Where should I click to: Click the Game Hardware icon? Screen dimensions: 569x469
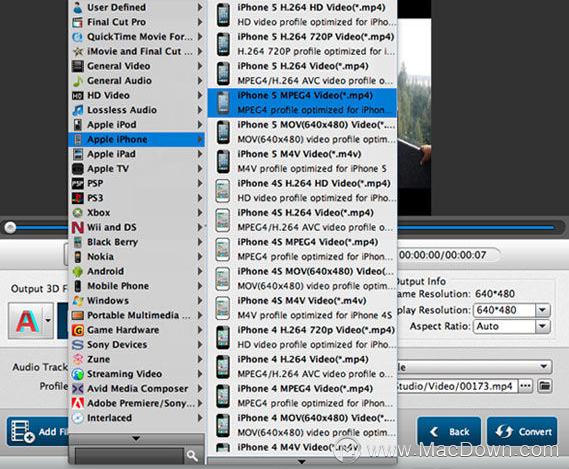click(78, 330)
